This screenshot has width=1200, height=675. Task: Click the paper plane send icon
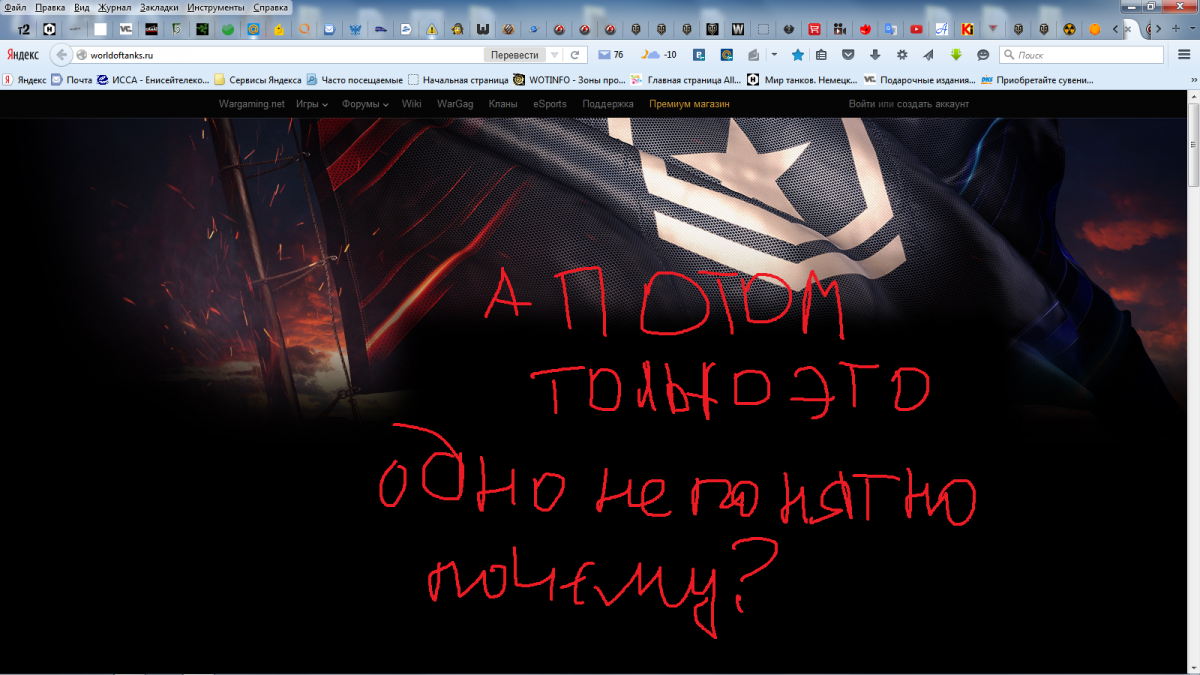(929, 55)
